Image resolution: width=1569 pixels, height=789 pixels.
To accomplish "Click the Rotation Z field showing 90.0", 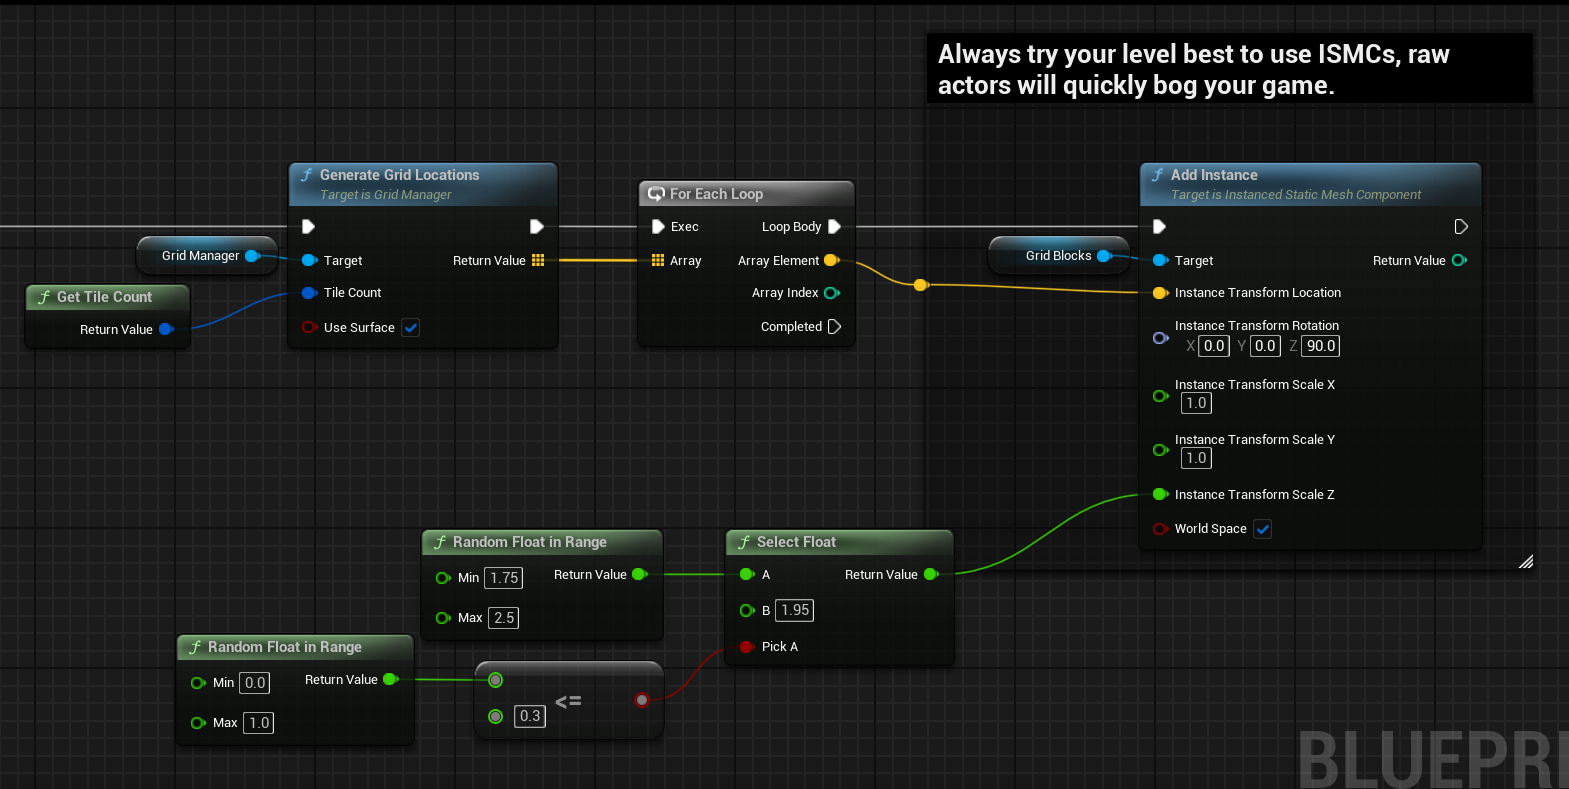I will (1320, 346).
